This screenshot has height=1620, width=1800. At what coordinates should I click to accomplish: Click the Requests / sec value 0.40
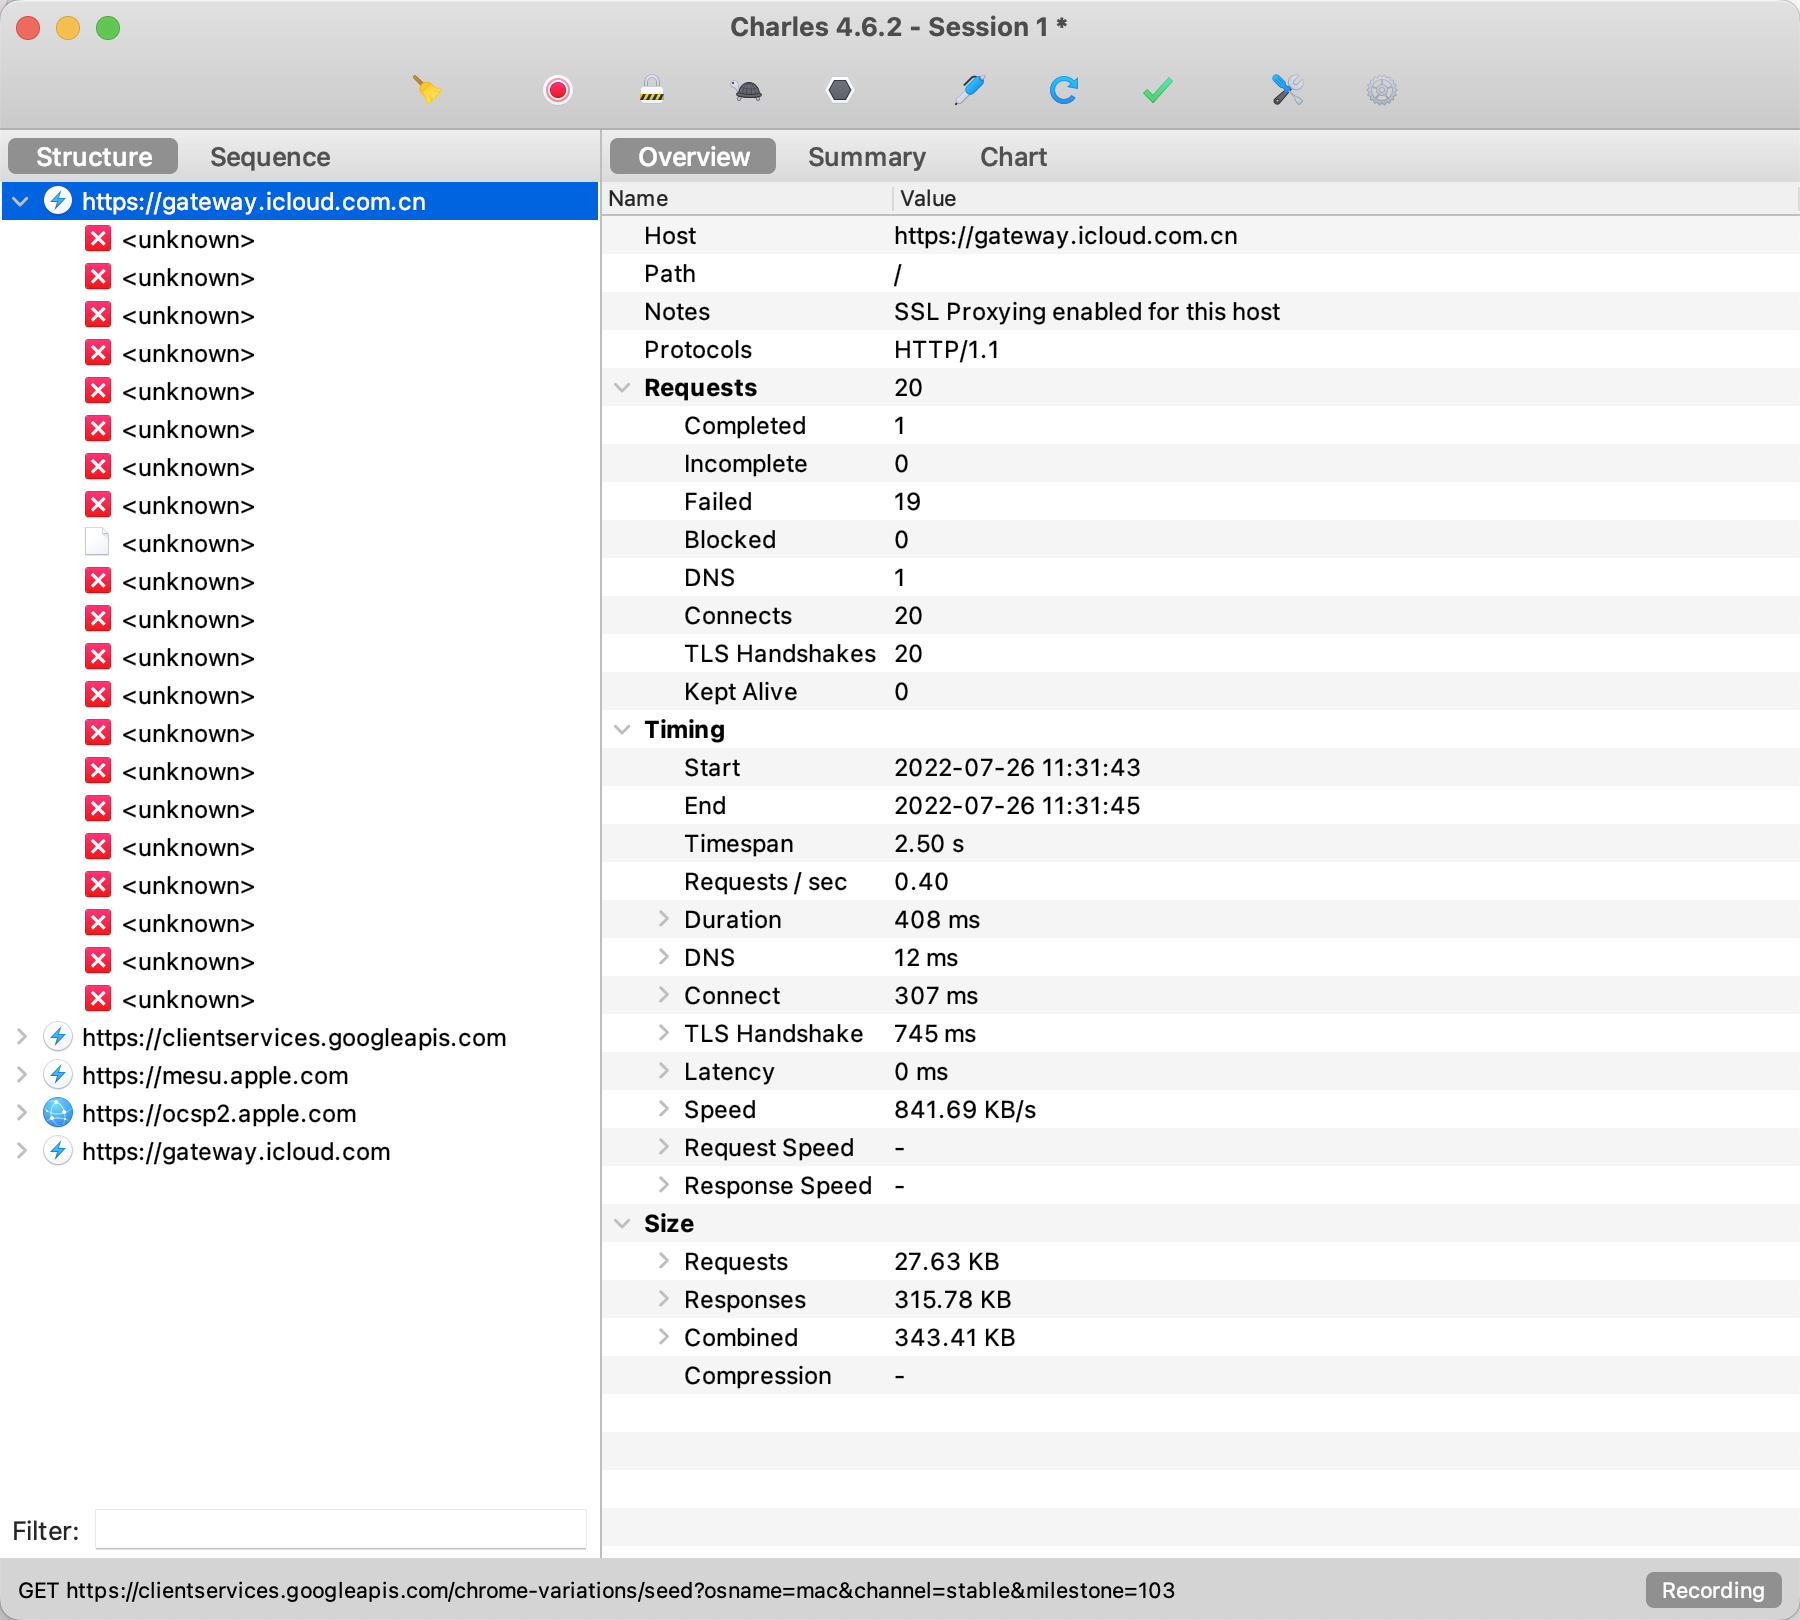click(921, 881)
